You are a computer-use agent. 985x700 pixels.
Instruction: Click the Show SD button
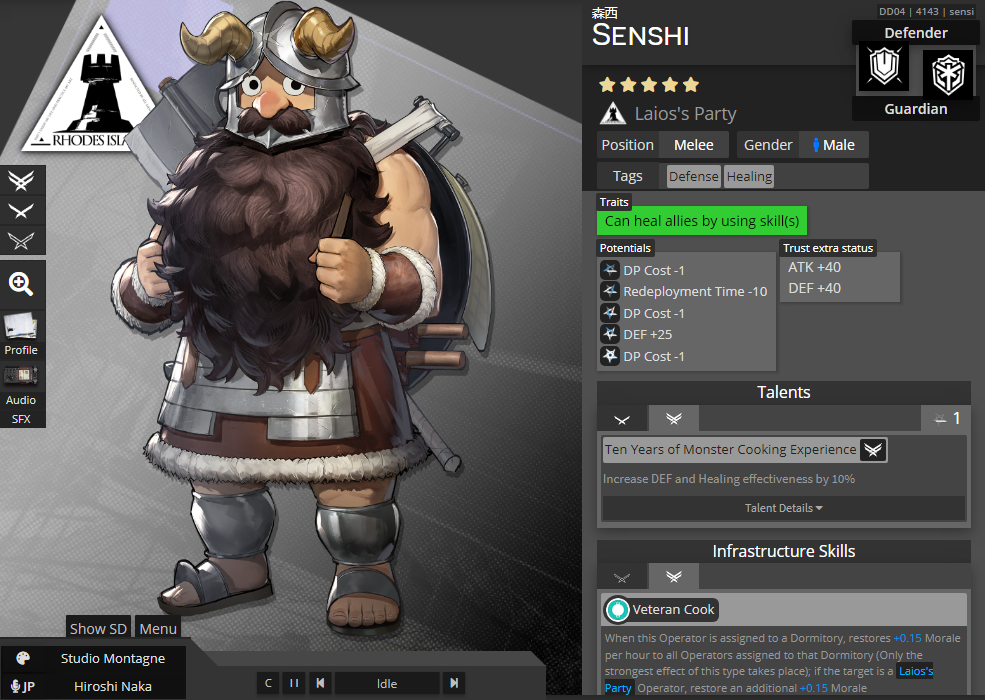(x=99, y=628)
